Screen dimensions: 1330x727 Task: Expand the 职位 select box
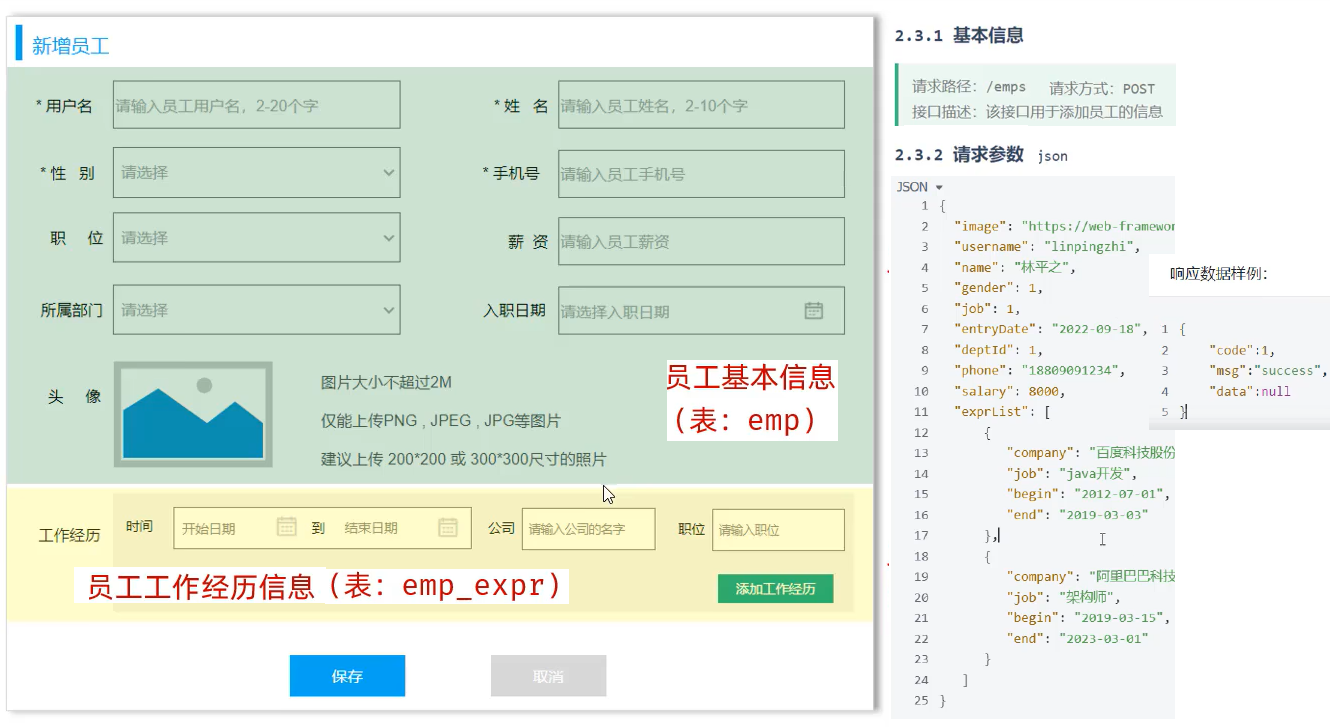(256, 238)
